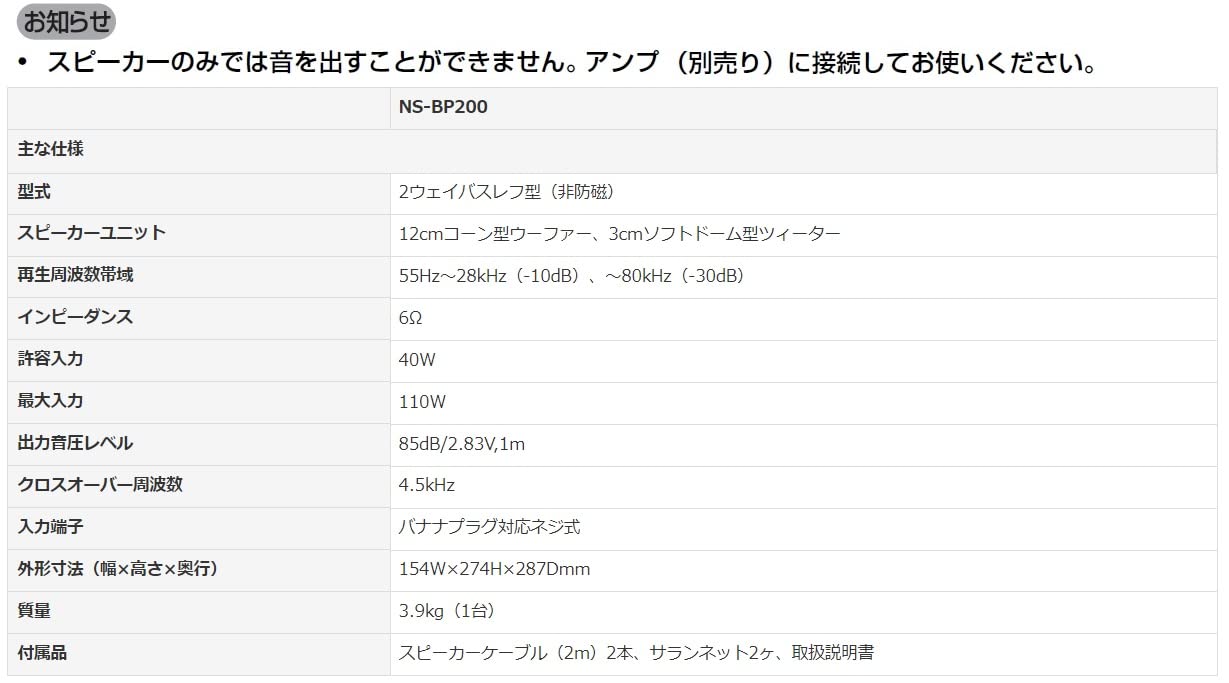Select the 110W maximum input value

pyautogui.click(x=422, y=402)
